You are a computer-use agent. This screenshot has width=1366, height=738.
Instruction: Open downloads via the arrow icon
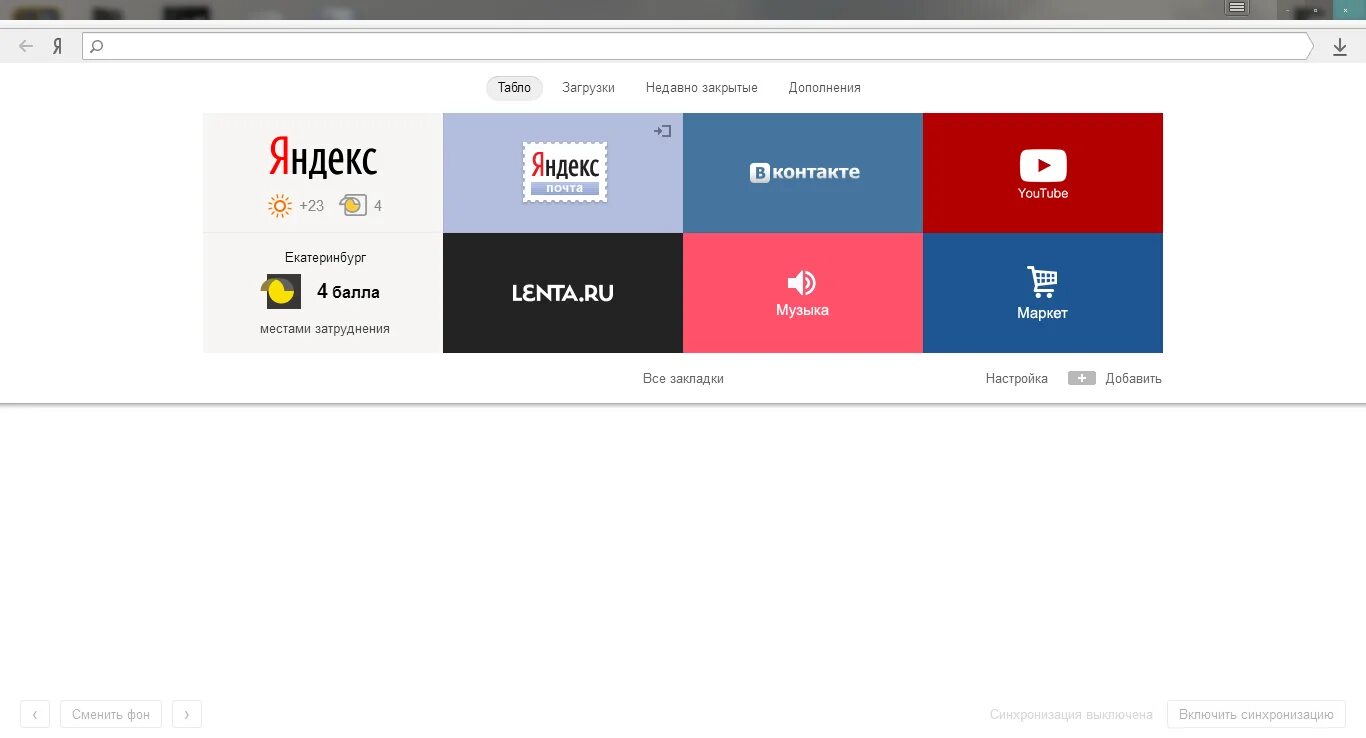1340,46
